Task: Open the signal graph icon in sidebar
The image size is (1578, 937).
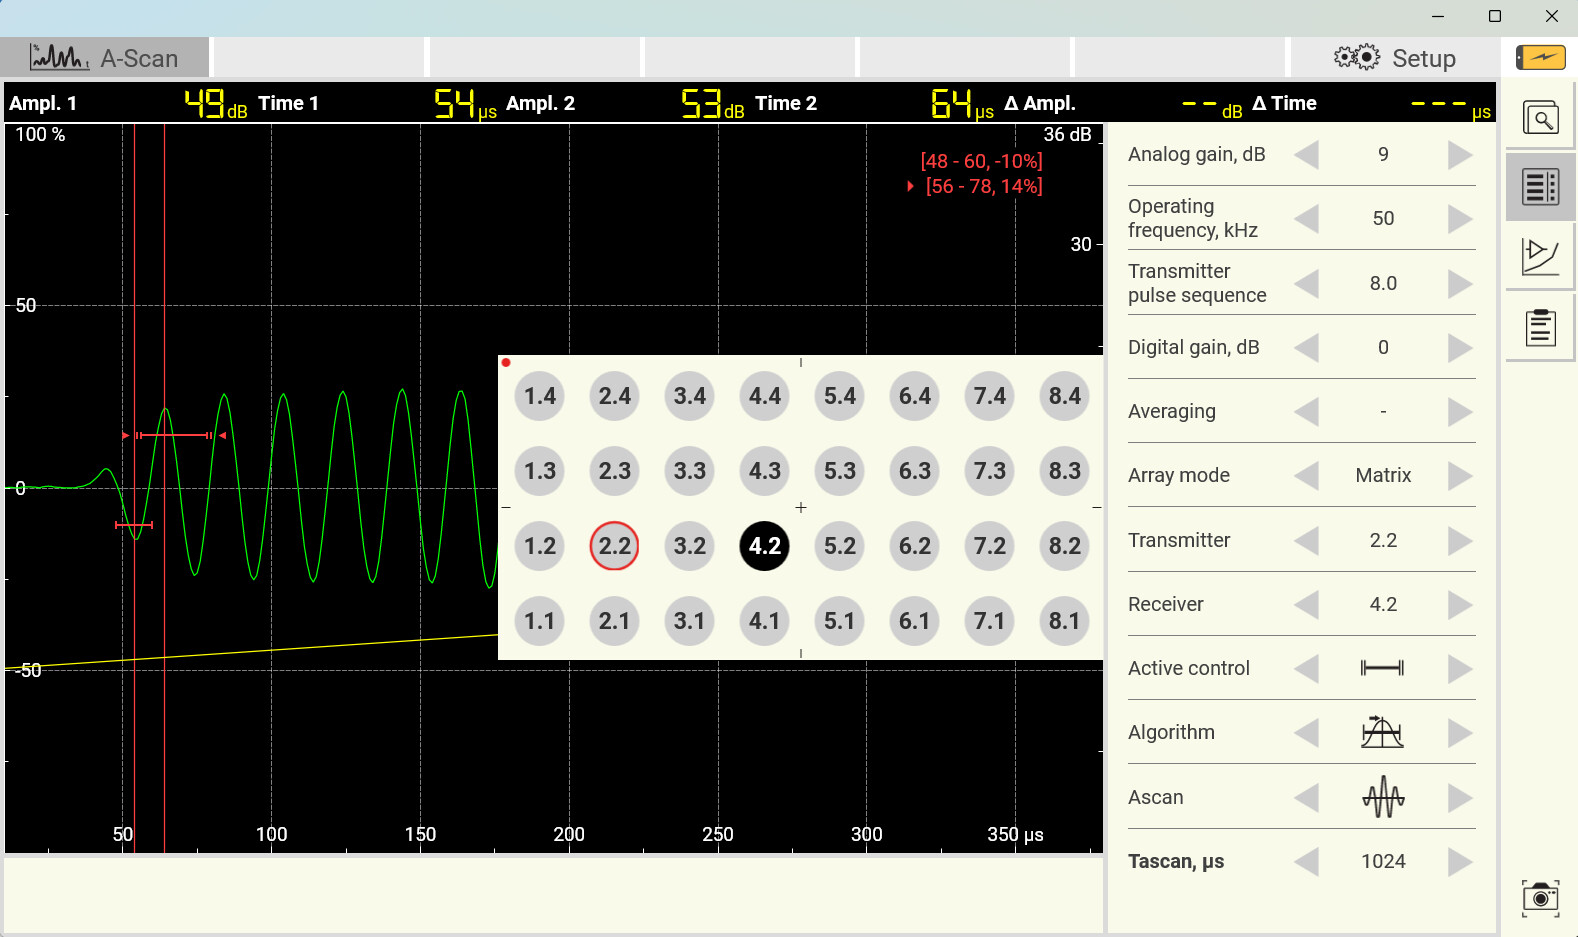Action: (x=1540, y=256)
